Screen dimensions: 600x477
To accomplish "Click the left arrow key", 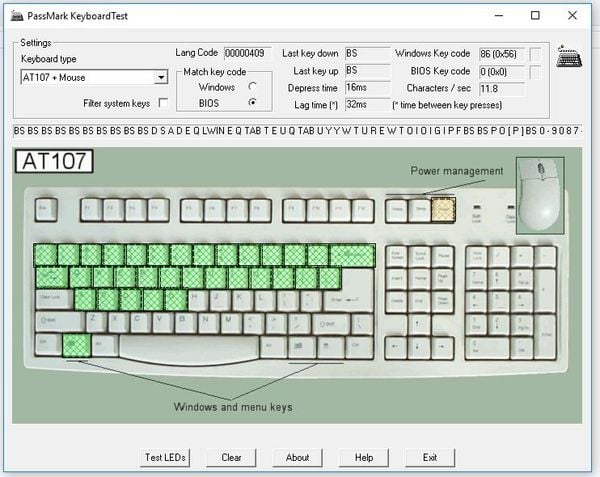I will [x=396, y=347].
